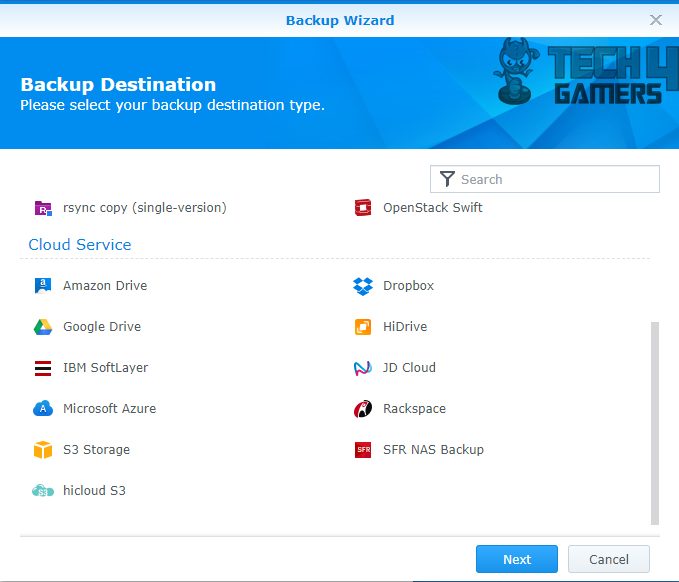
Task: Choose the "Google Drive" text
Action: point(102,327)
